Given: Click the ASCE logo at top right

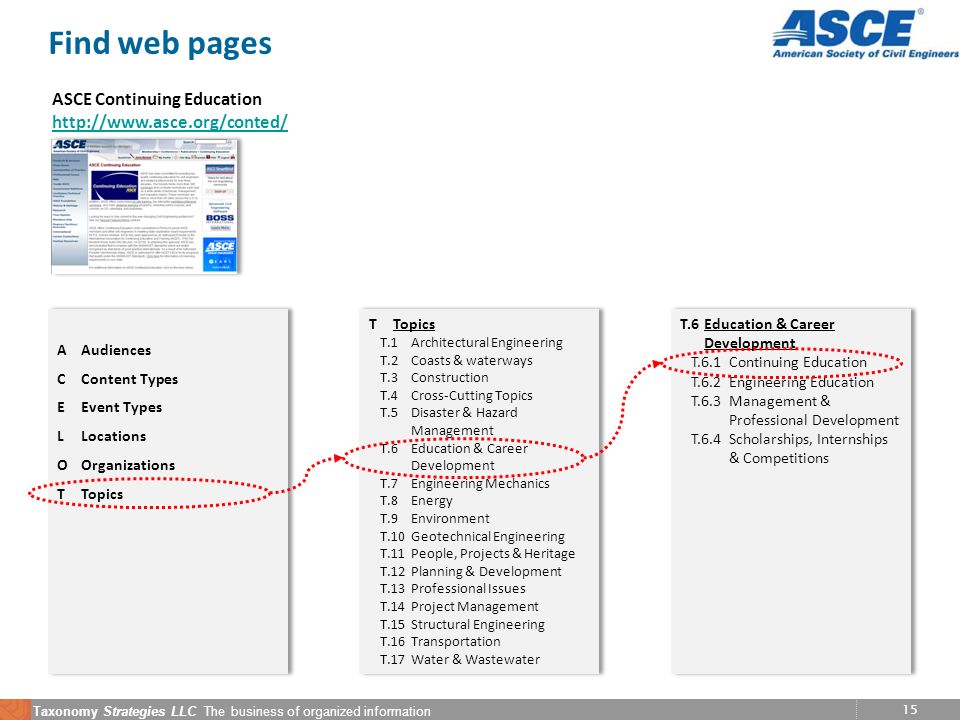Looking at the screenshot, I should [865, 34].
